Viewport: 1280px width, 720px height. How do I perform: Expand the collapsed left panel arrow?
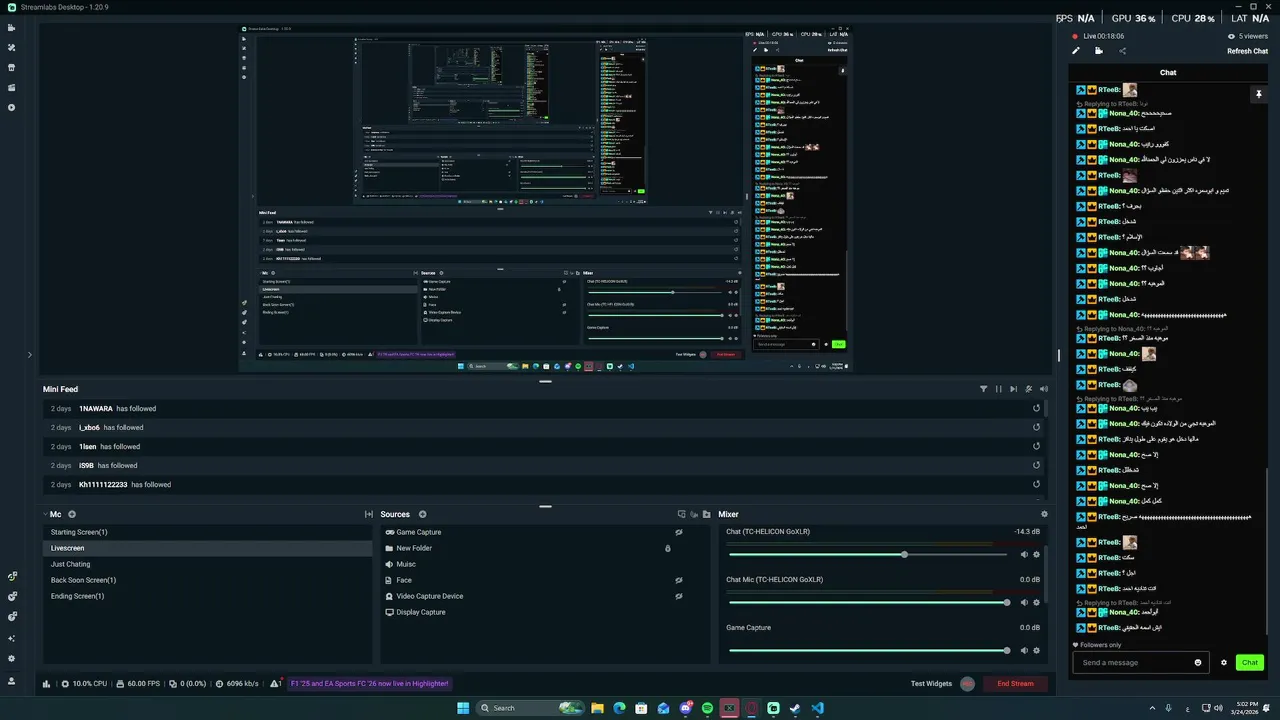pos(29,354)
